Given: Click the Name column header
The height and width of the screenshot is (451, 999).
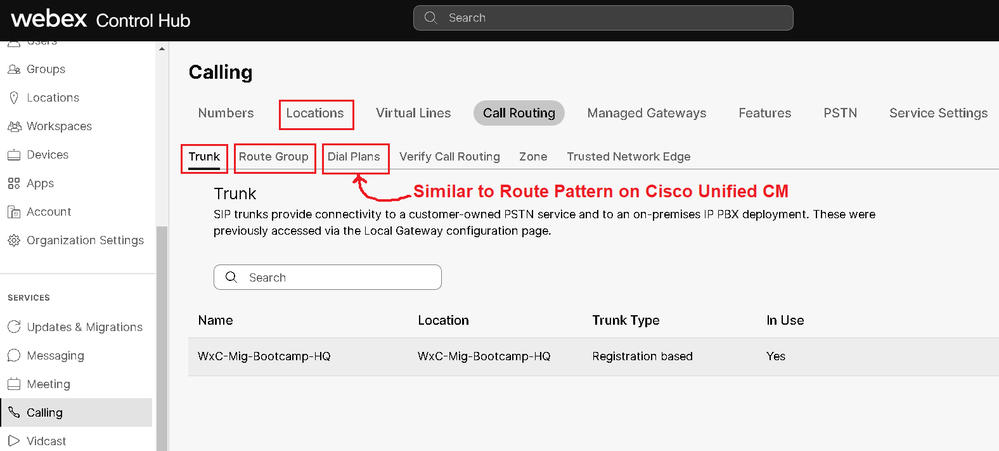Looking at the screenshot, I should click(215, 320).
